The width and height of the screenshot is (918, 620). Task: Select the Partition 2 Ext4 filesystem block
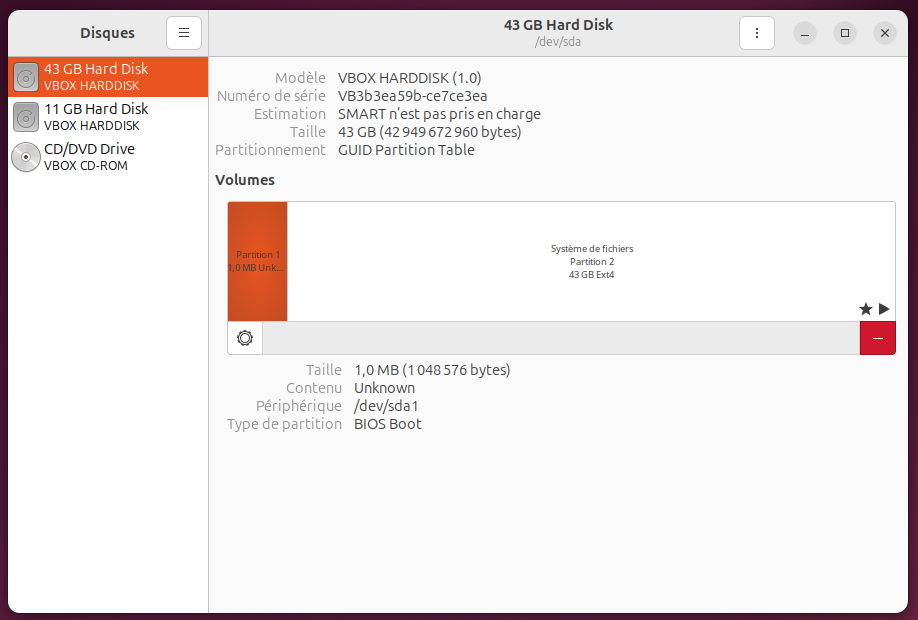pos(591,261)
